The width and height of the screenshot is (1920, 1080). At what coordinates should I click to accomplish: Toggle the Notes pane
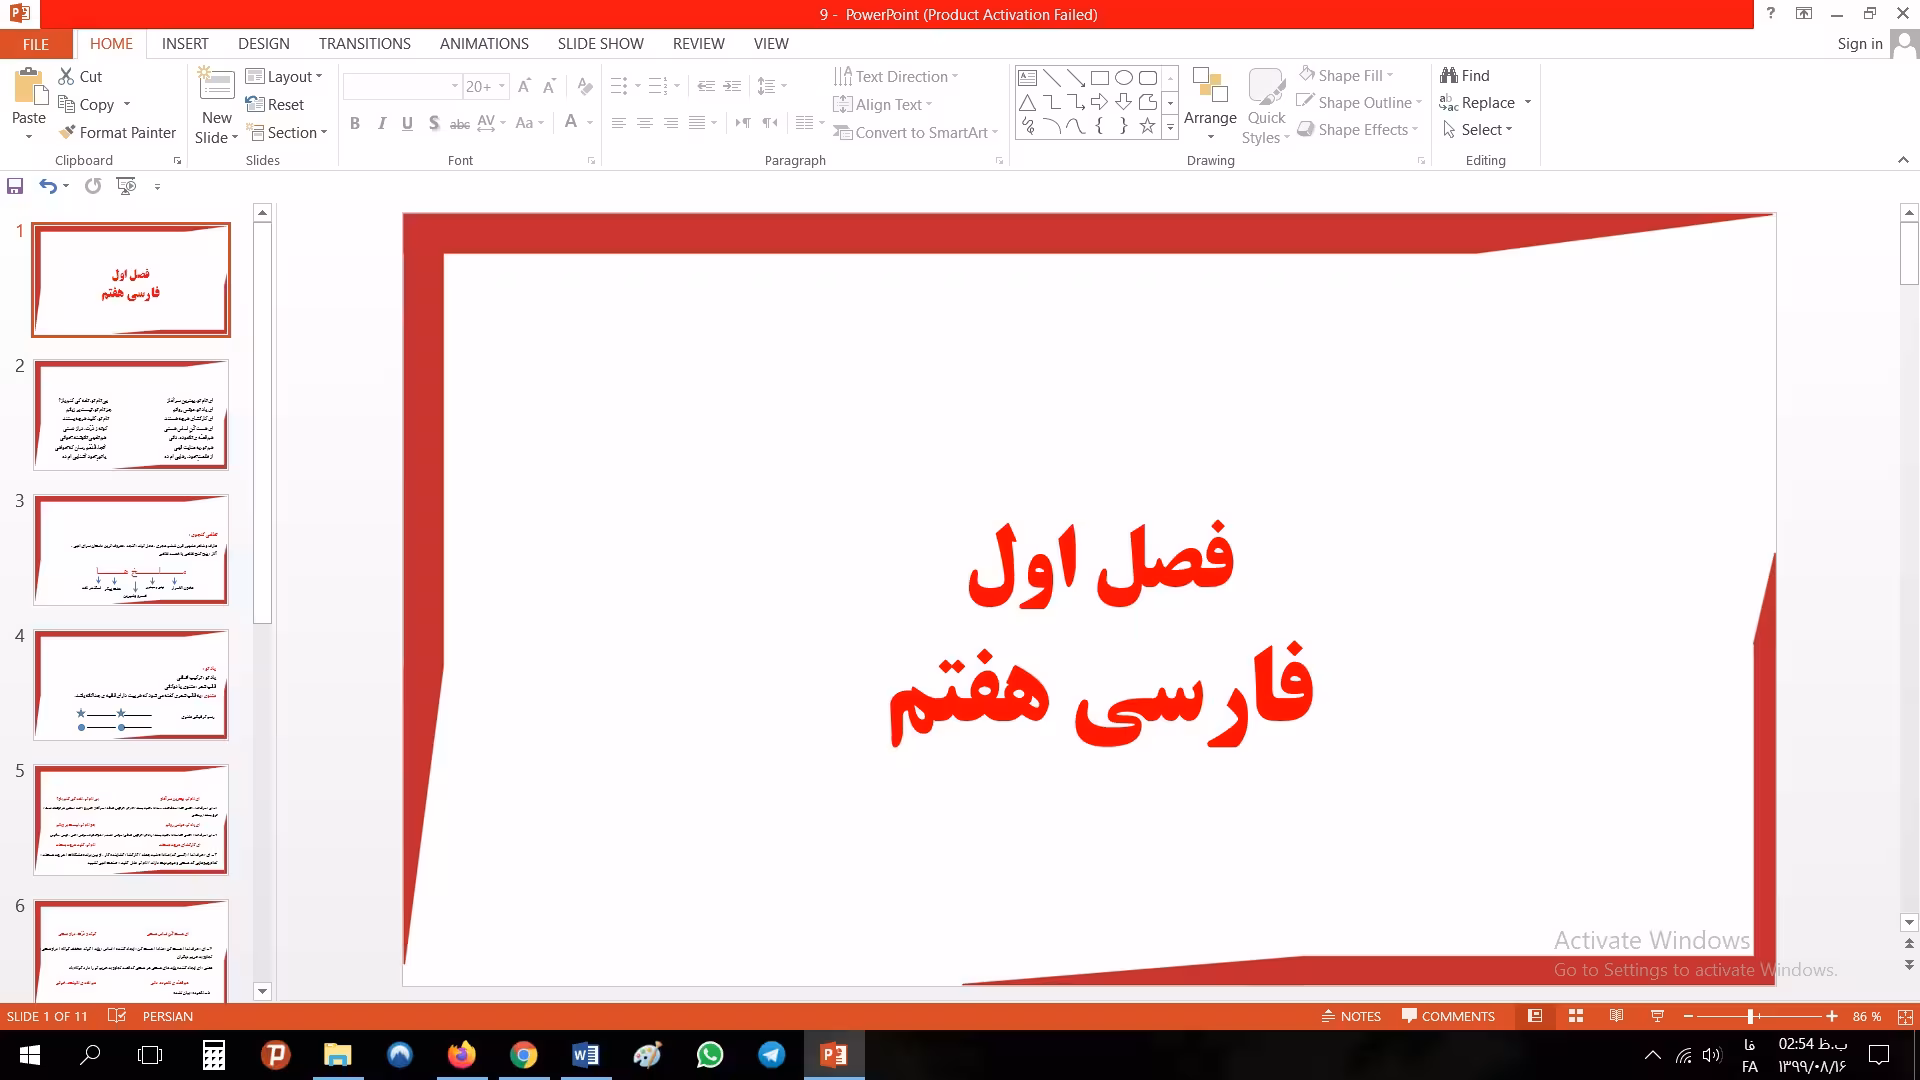tap(1351, 1016)
